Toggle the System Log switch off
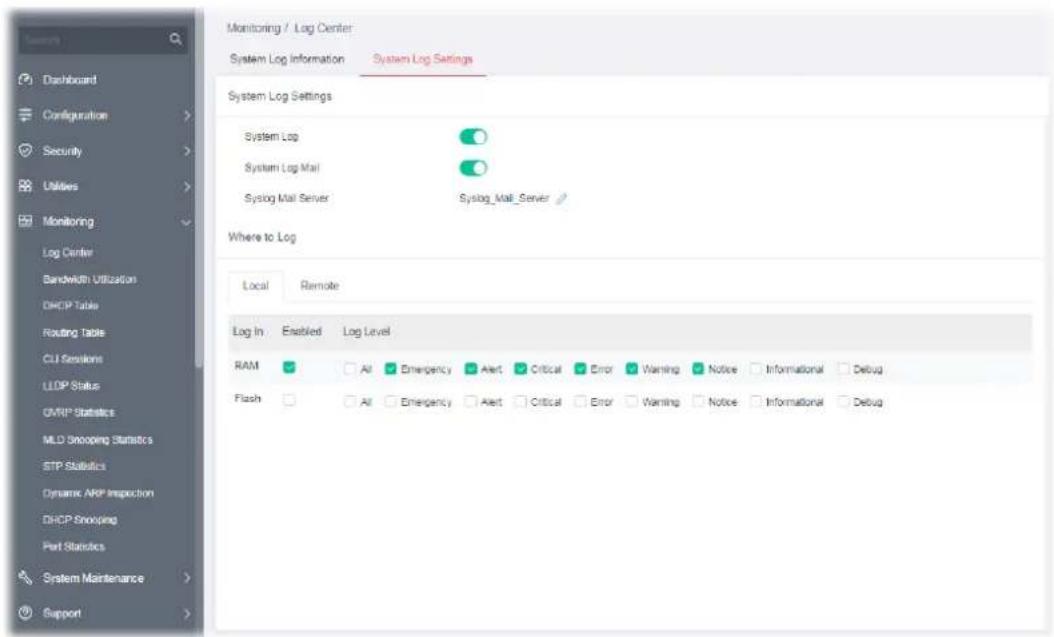The width and height of the screenshot is (1054, 637). [473, 136]
